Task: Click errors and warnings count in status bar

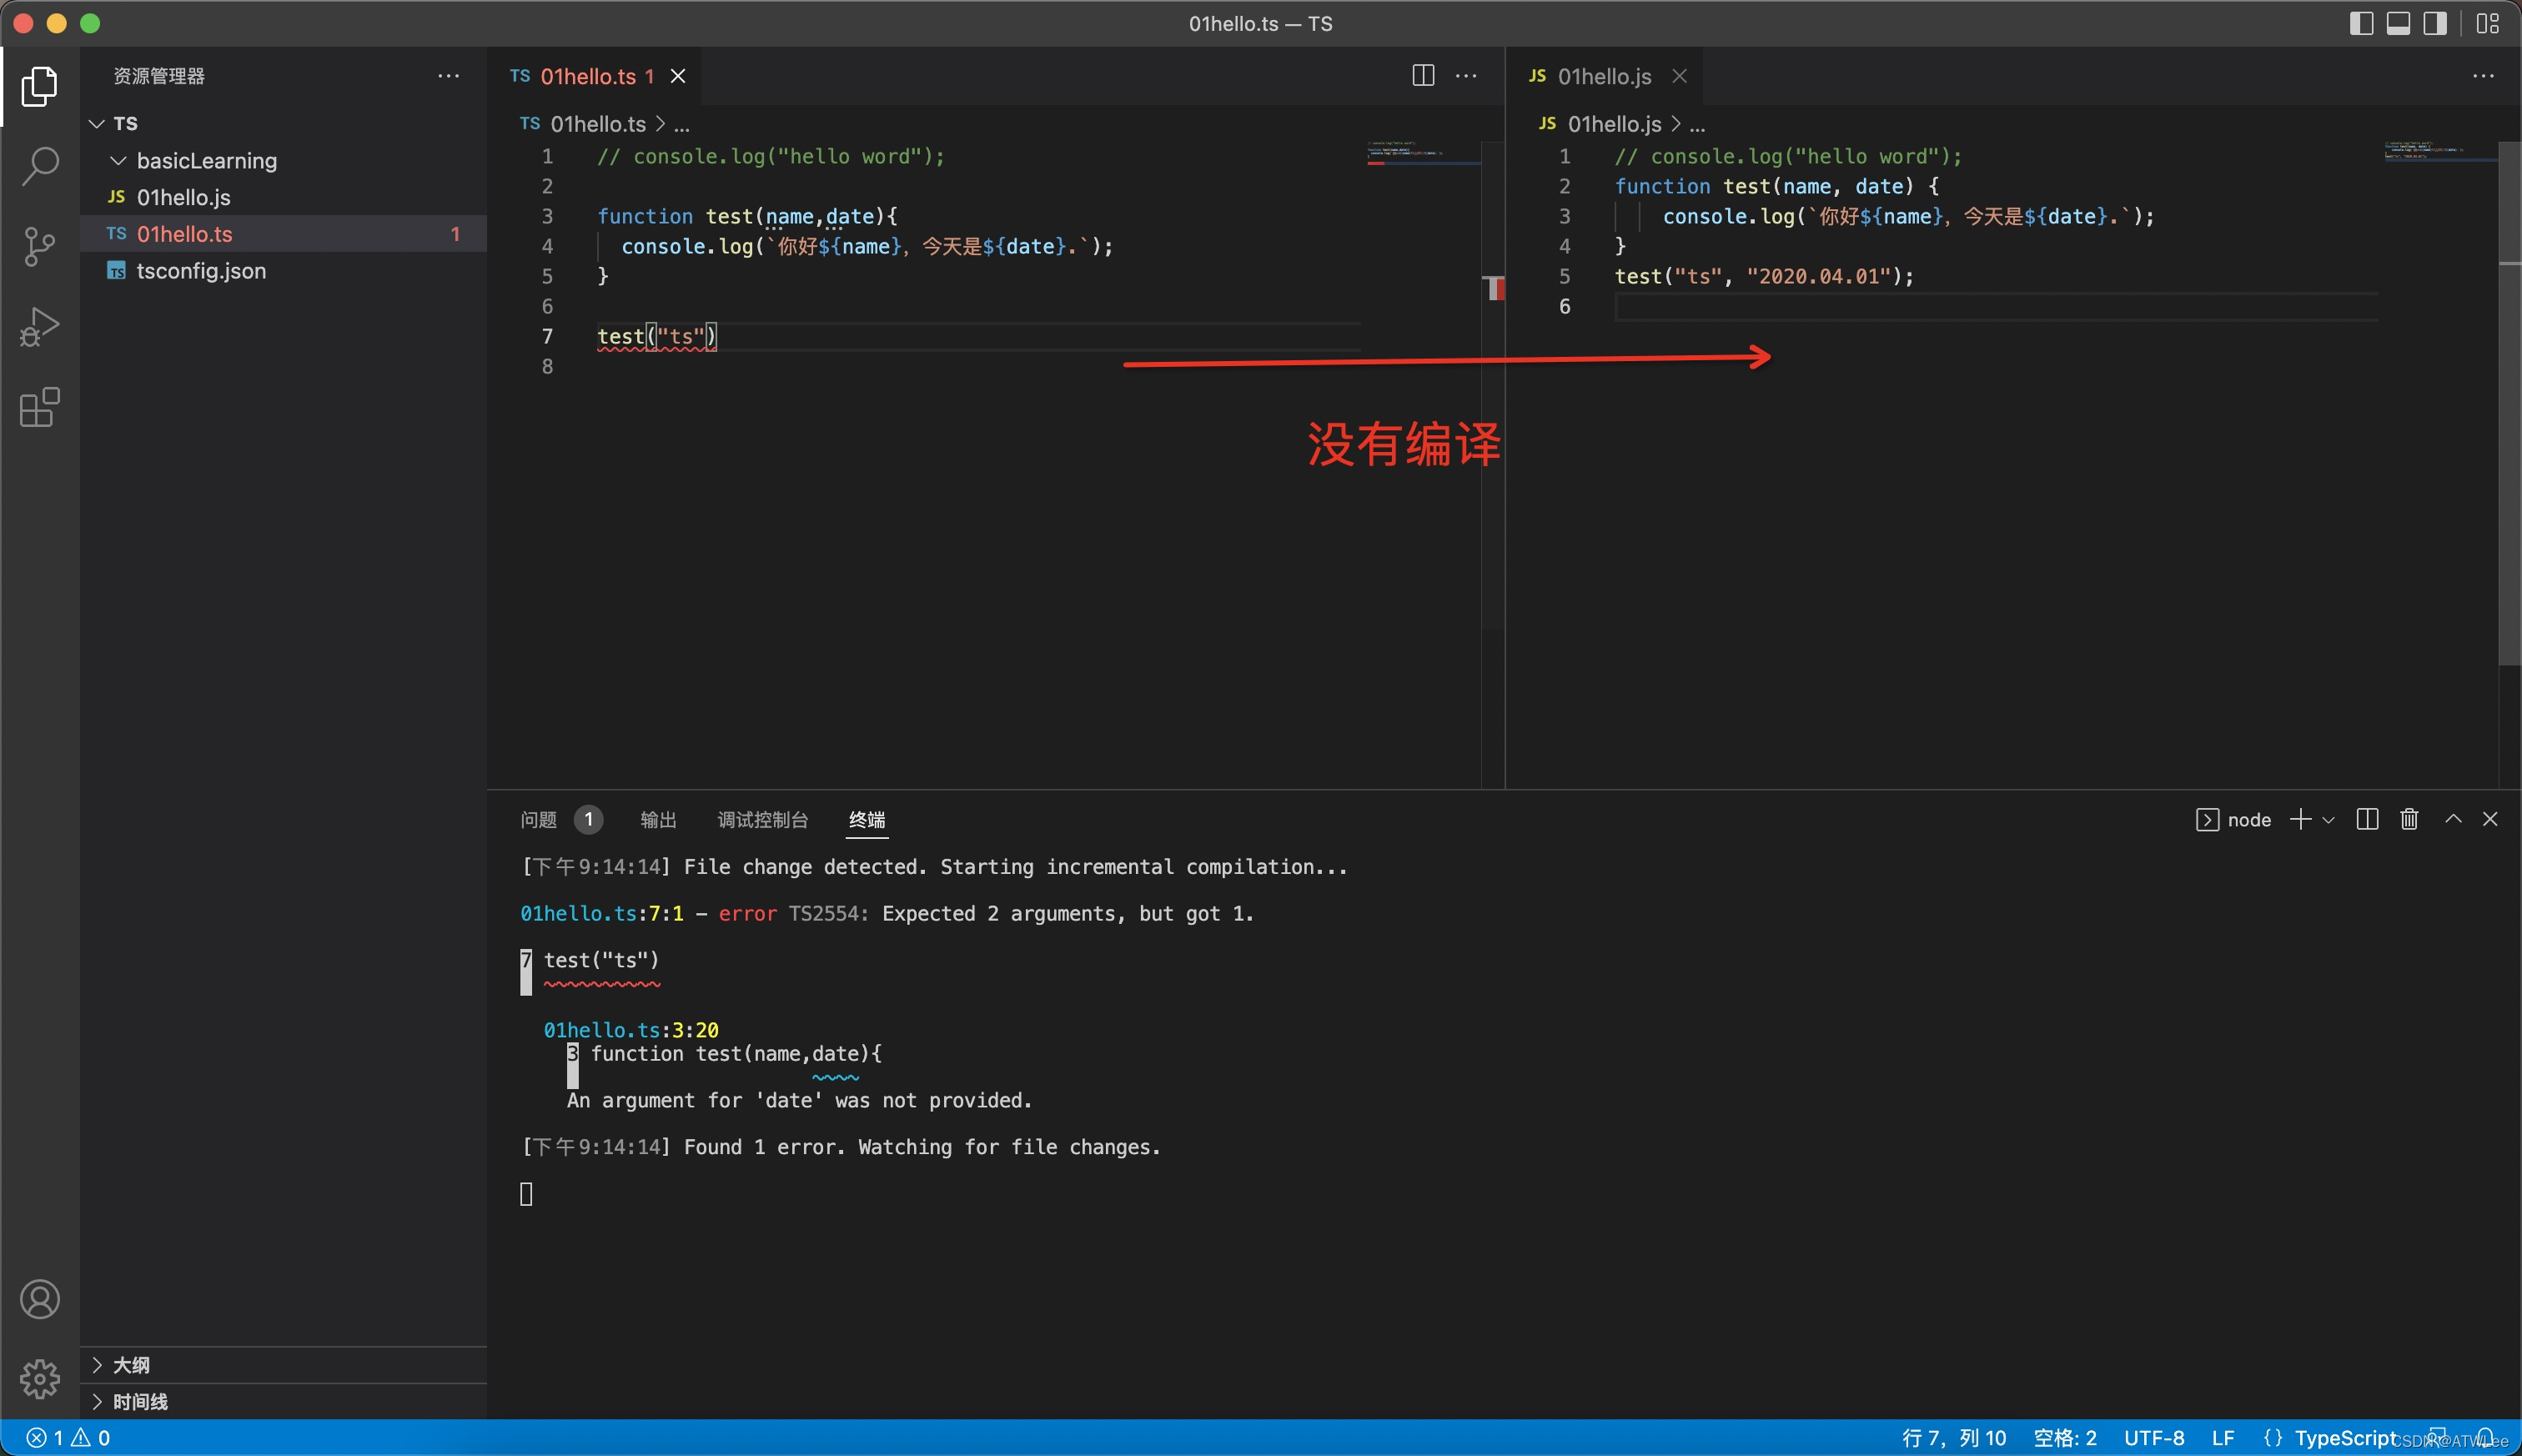Action: click(68, 1438)
